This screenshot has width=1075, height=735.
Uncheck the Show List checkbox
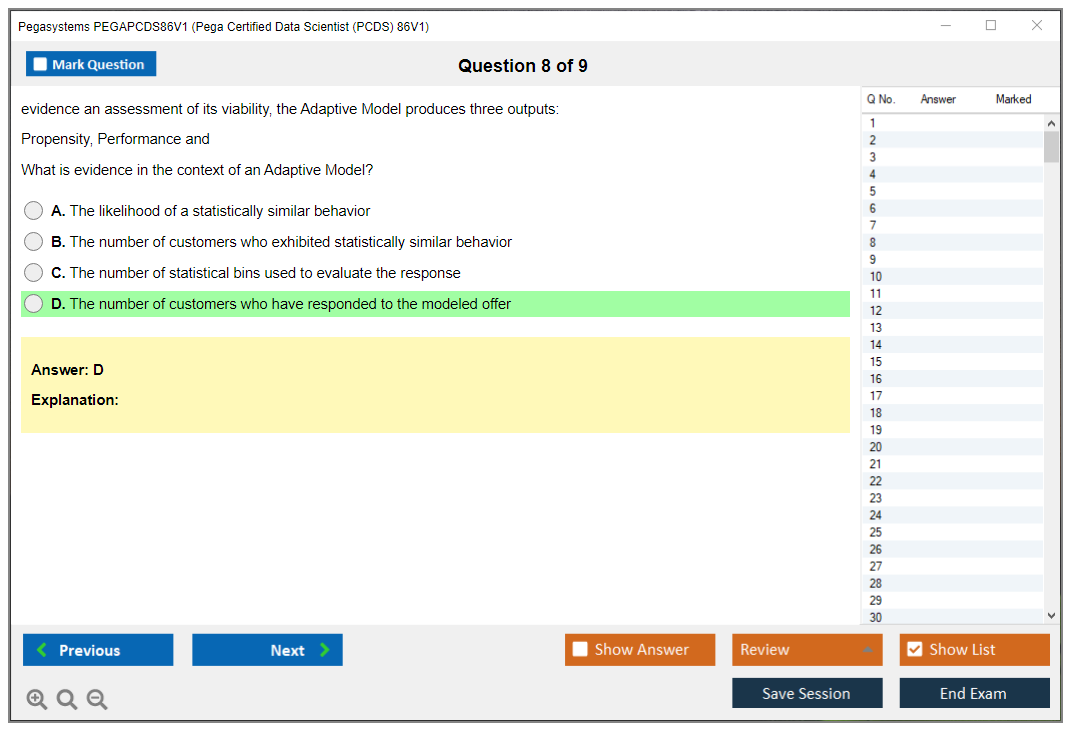tap(914, 650)
